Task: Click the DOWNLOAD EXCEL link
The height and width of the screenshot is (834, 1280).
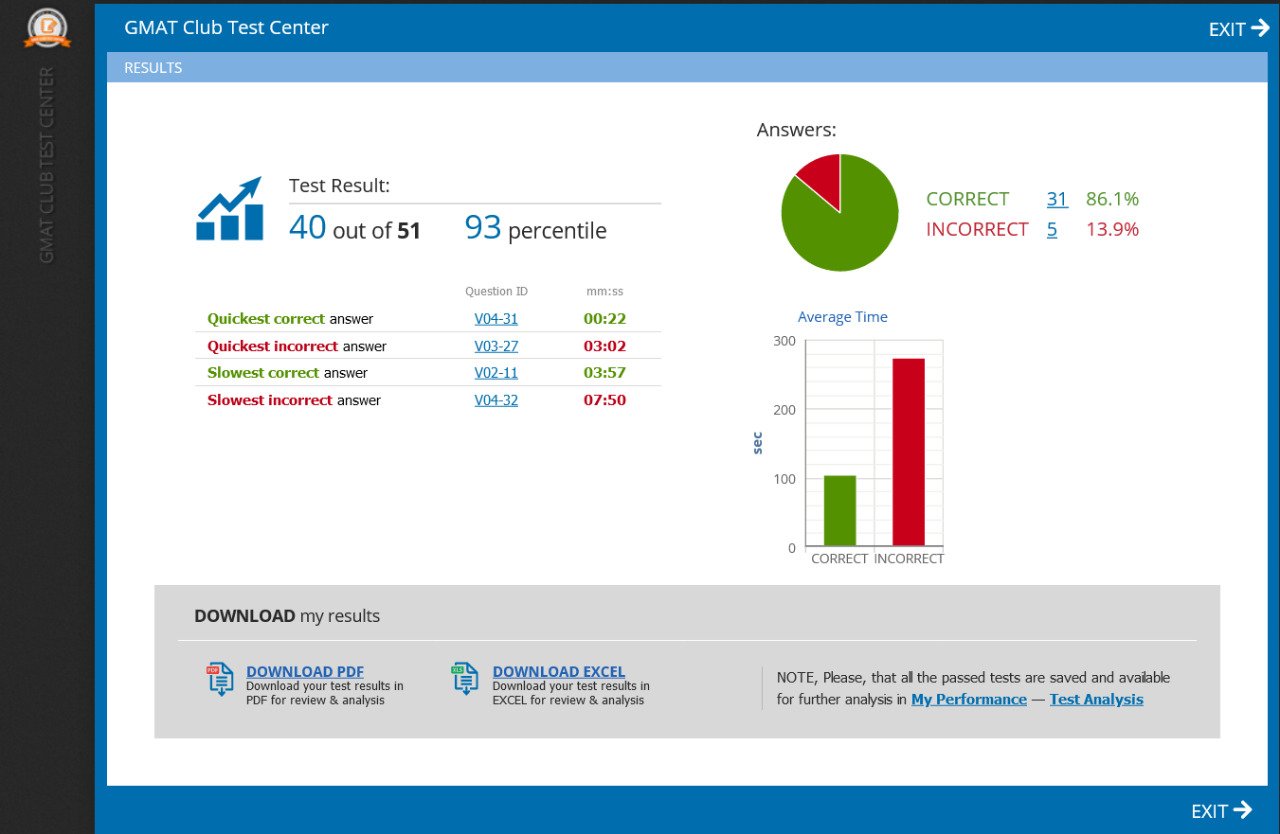Action: click(559, 672)
